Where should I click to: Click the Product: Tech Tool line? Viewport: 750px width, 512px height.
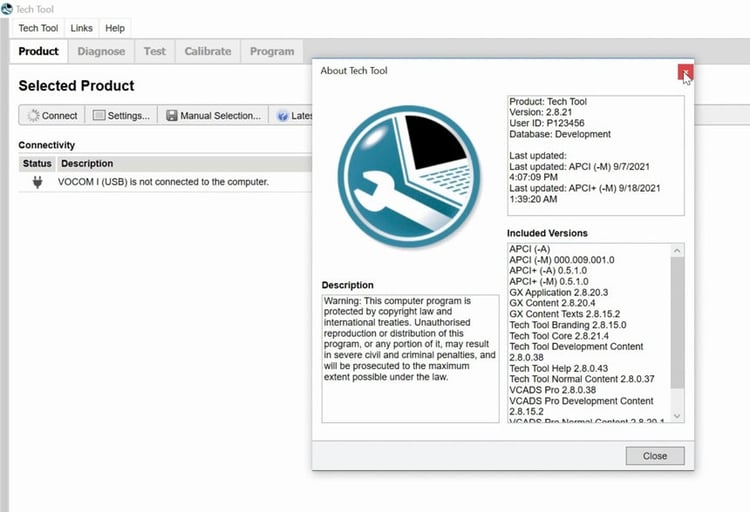pyautogui.click(x=548, y=101)
